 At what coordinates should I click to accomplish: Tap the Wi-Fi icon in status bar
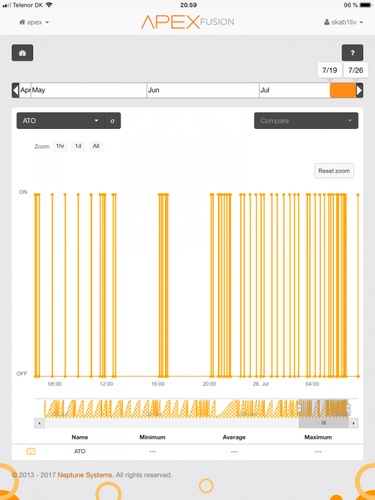(49, 5)
